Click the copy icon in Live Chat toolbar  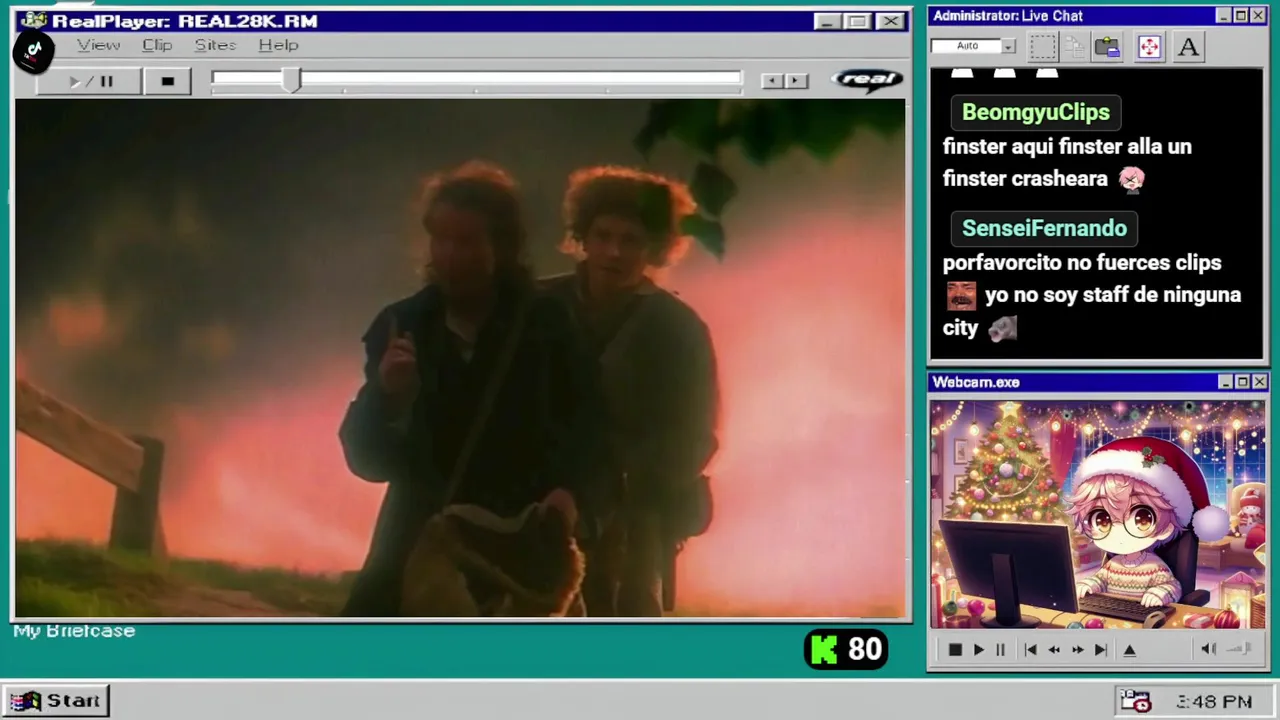click(1075, 46)
